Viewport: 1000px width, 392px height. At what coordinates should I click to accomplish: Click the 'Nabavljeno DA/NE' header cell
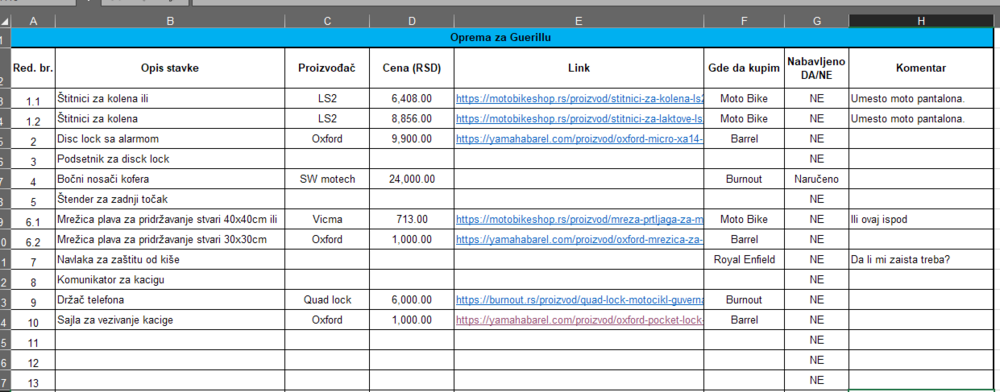pos(817,68)
